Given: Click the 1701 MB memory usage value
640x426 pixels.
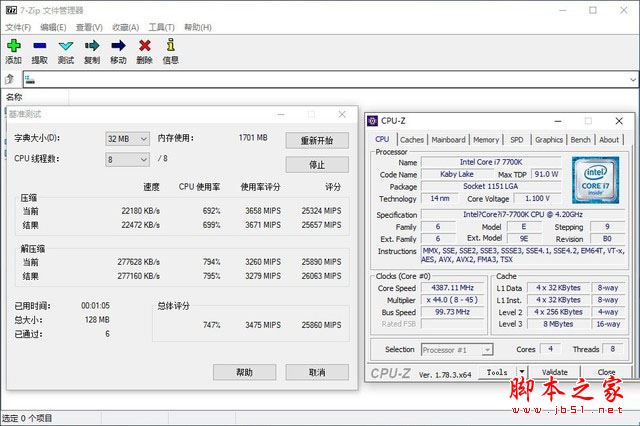Looking at the screenshot, I should (x=253, y=138).
